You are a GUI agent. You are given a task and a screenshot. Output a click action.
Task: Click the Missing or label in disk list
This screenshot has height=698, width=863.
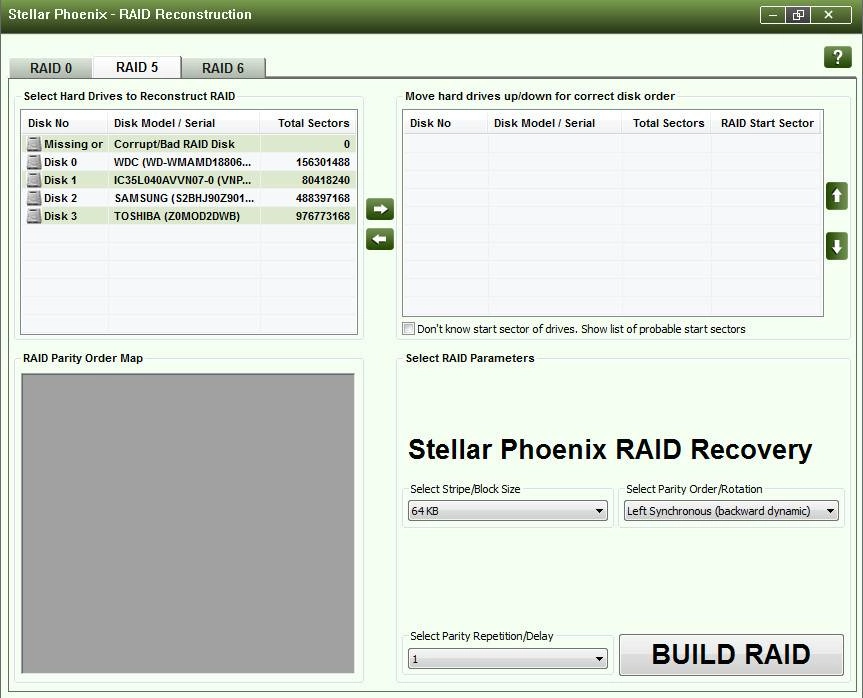tap(73, 144)
